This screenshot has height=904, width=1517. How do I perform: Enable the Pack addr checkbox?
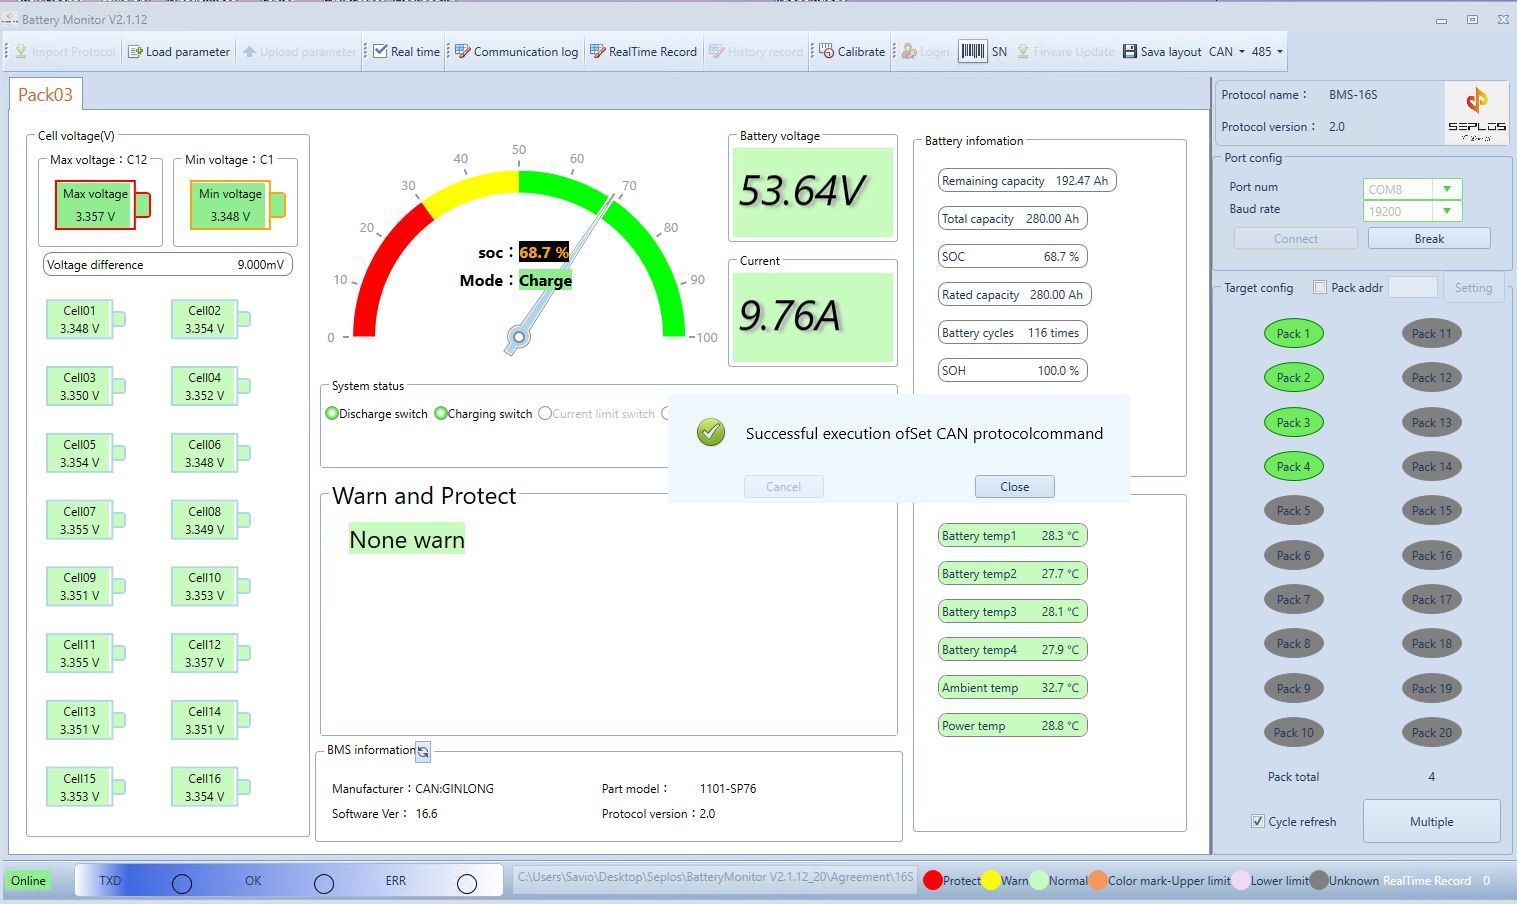click(x=1320, y=288)
